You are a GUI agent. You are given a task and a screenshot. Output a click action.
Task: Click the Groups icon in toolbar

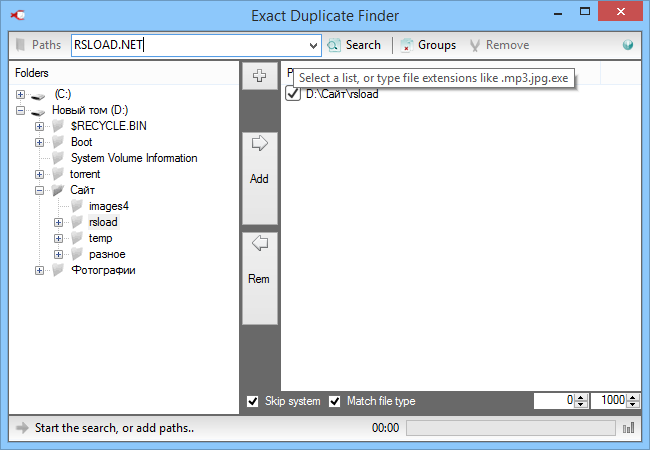click(407, 45)
